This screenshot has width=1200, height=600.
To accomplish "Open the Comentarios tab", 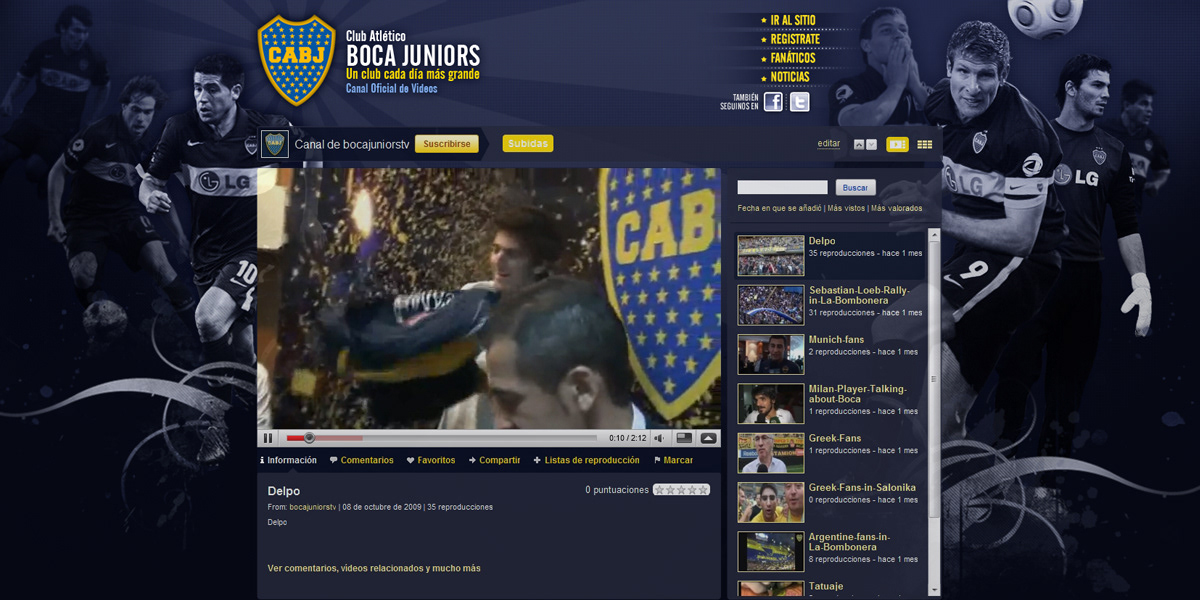I will (x=361, y=461).
